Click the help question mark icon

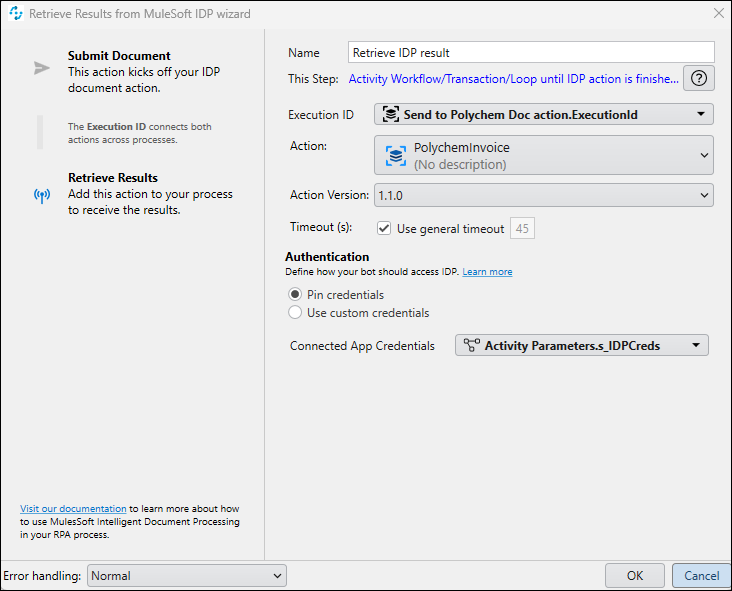(699, 78)
